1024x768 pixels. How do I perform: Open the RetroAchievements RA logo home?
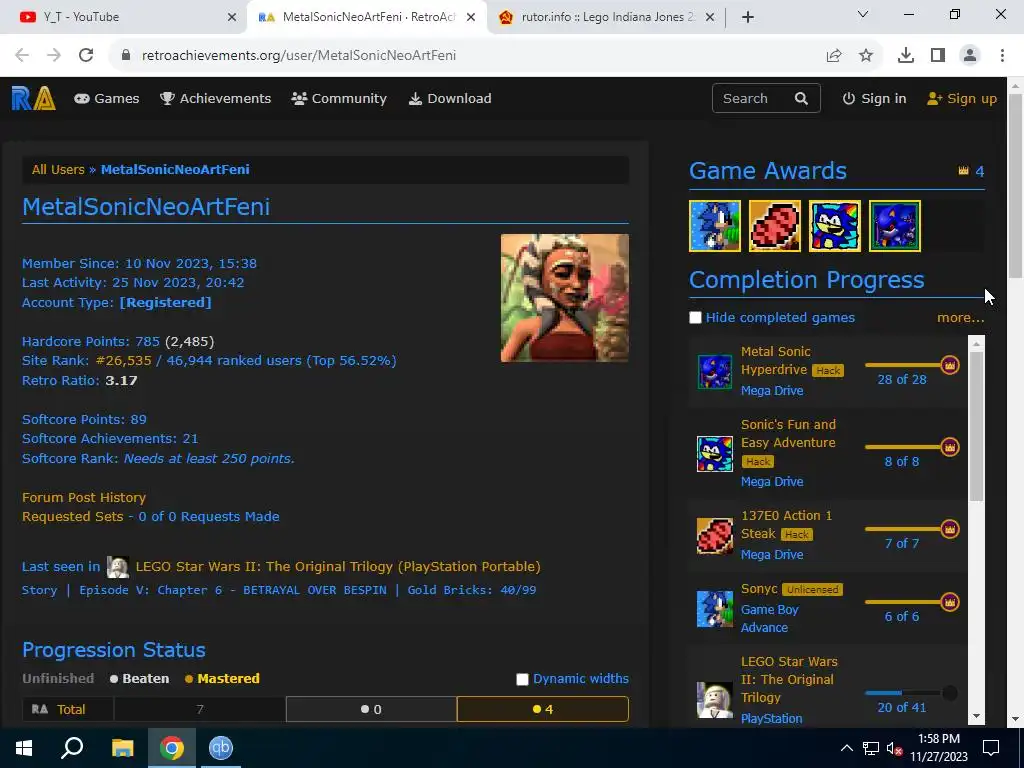[33, 99]
